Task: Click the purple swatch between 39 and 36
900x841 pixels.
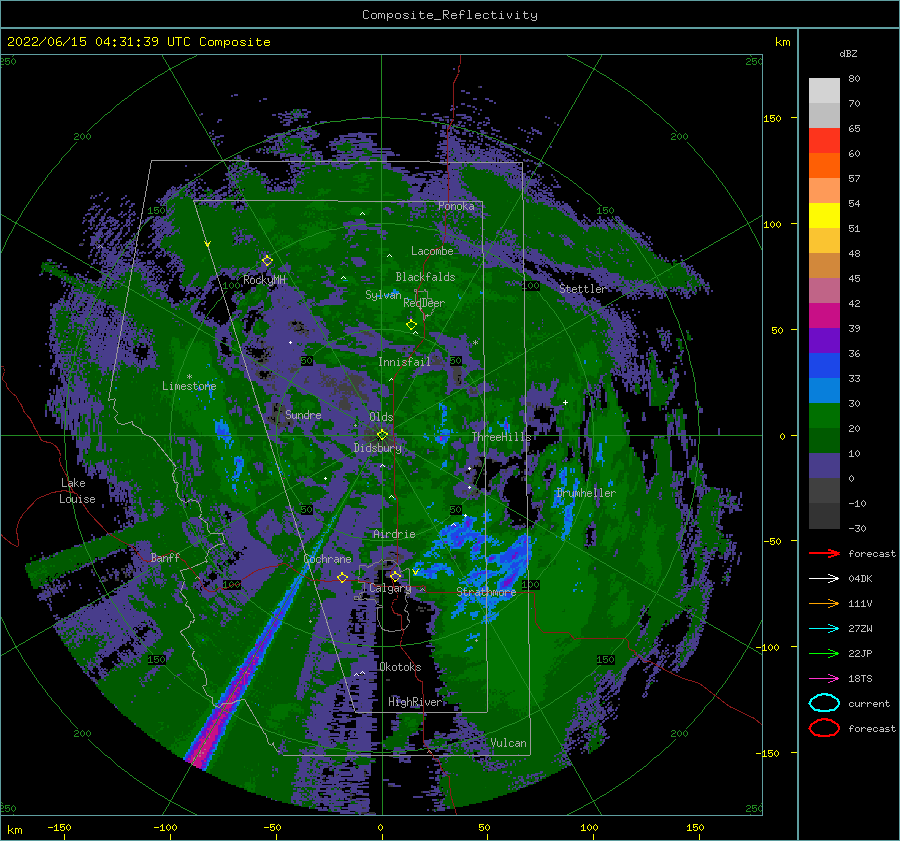Action: (x=824, y=340)
